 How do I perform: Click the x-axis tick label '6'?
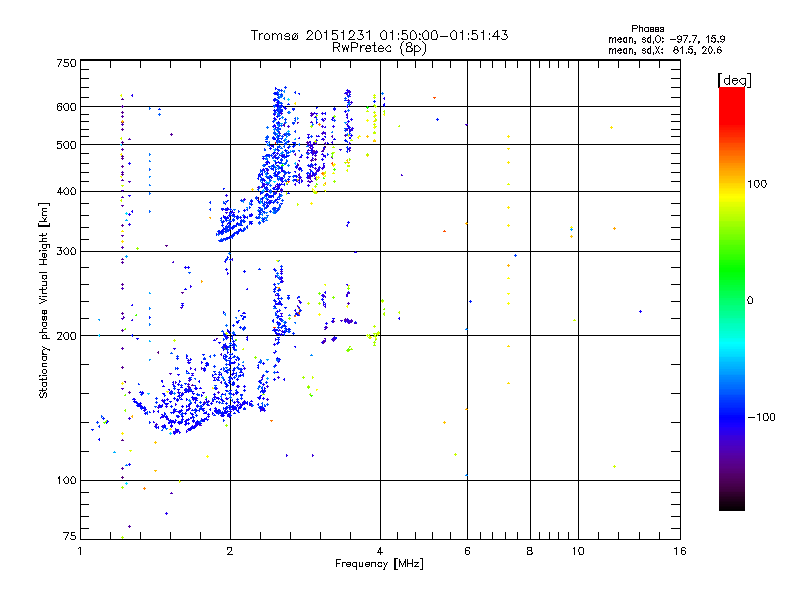pos(467,551)
